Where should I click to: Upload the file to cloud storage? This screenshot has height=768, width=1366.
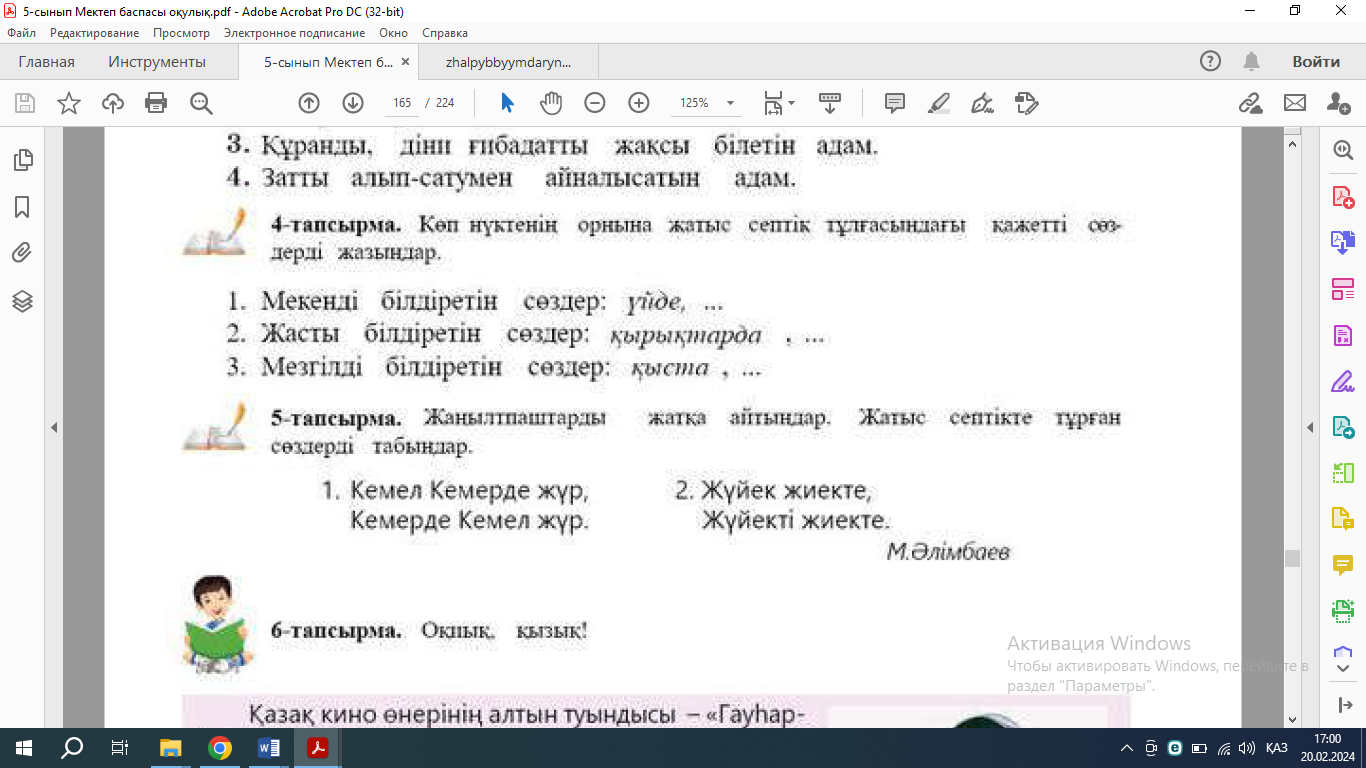tap(113, 103)
